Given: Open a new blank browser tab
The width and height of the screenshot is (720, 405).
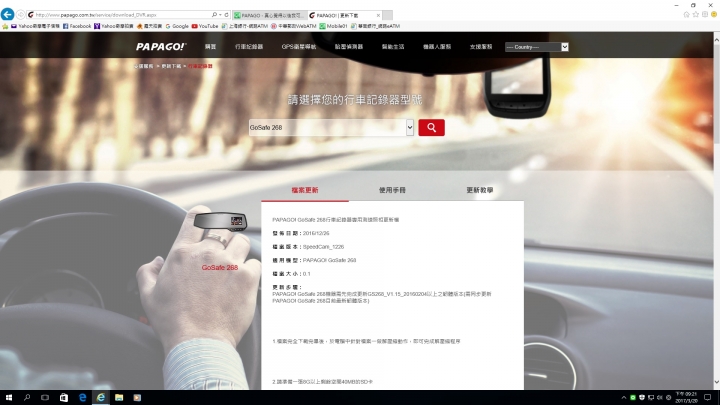Looking at the screenshot, I should (388, 15).
